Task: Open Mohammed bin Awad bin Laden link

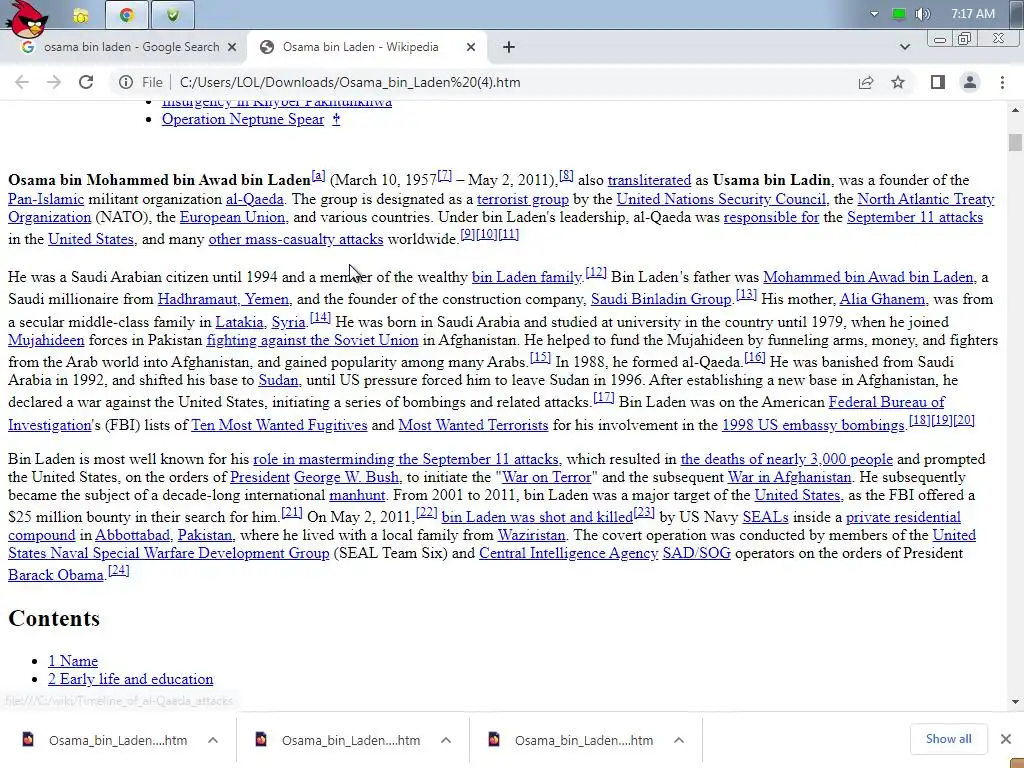Action: click(868, 277)
